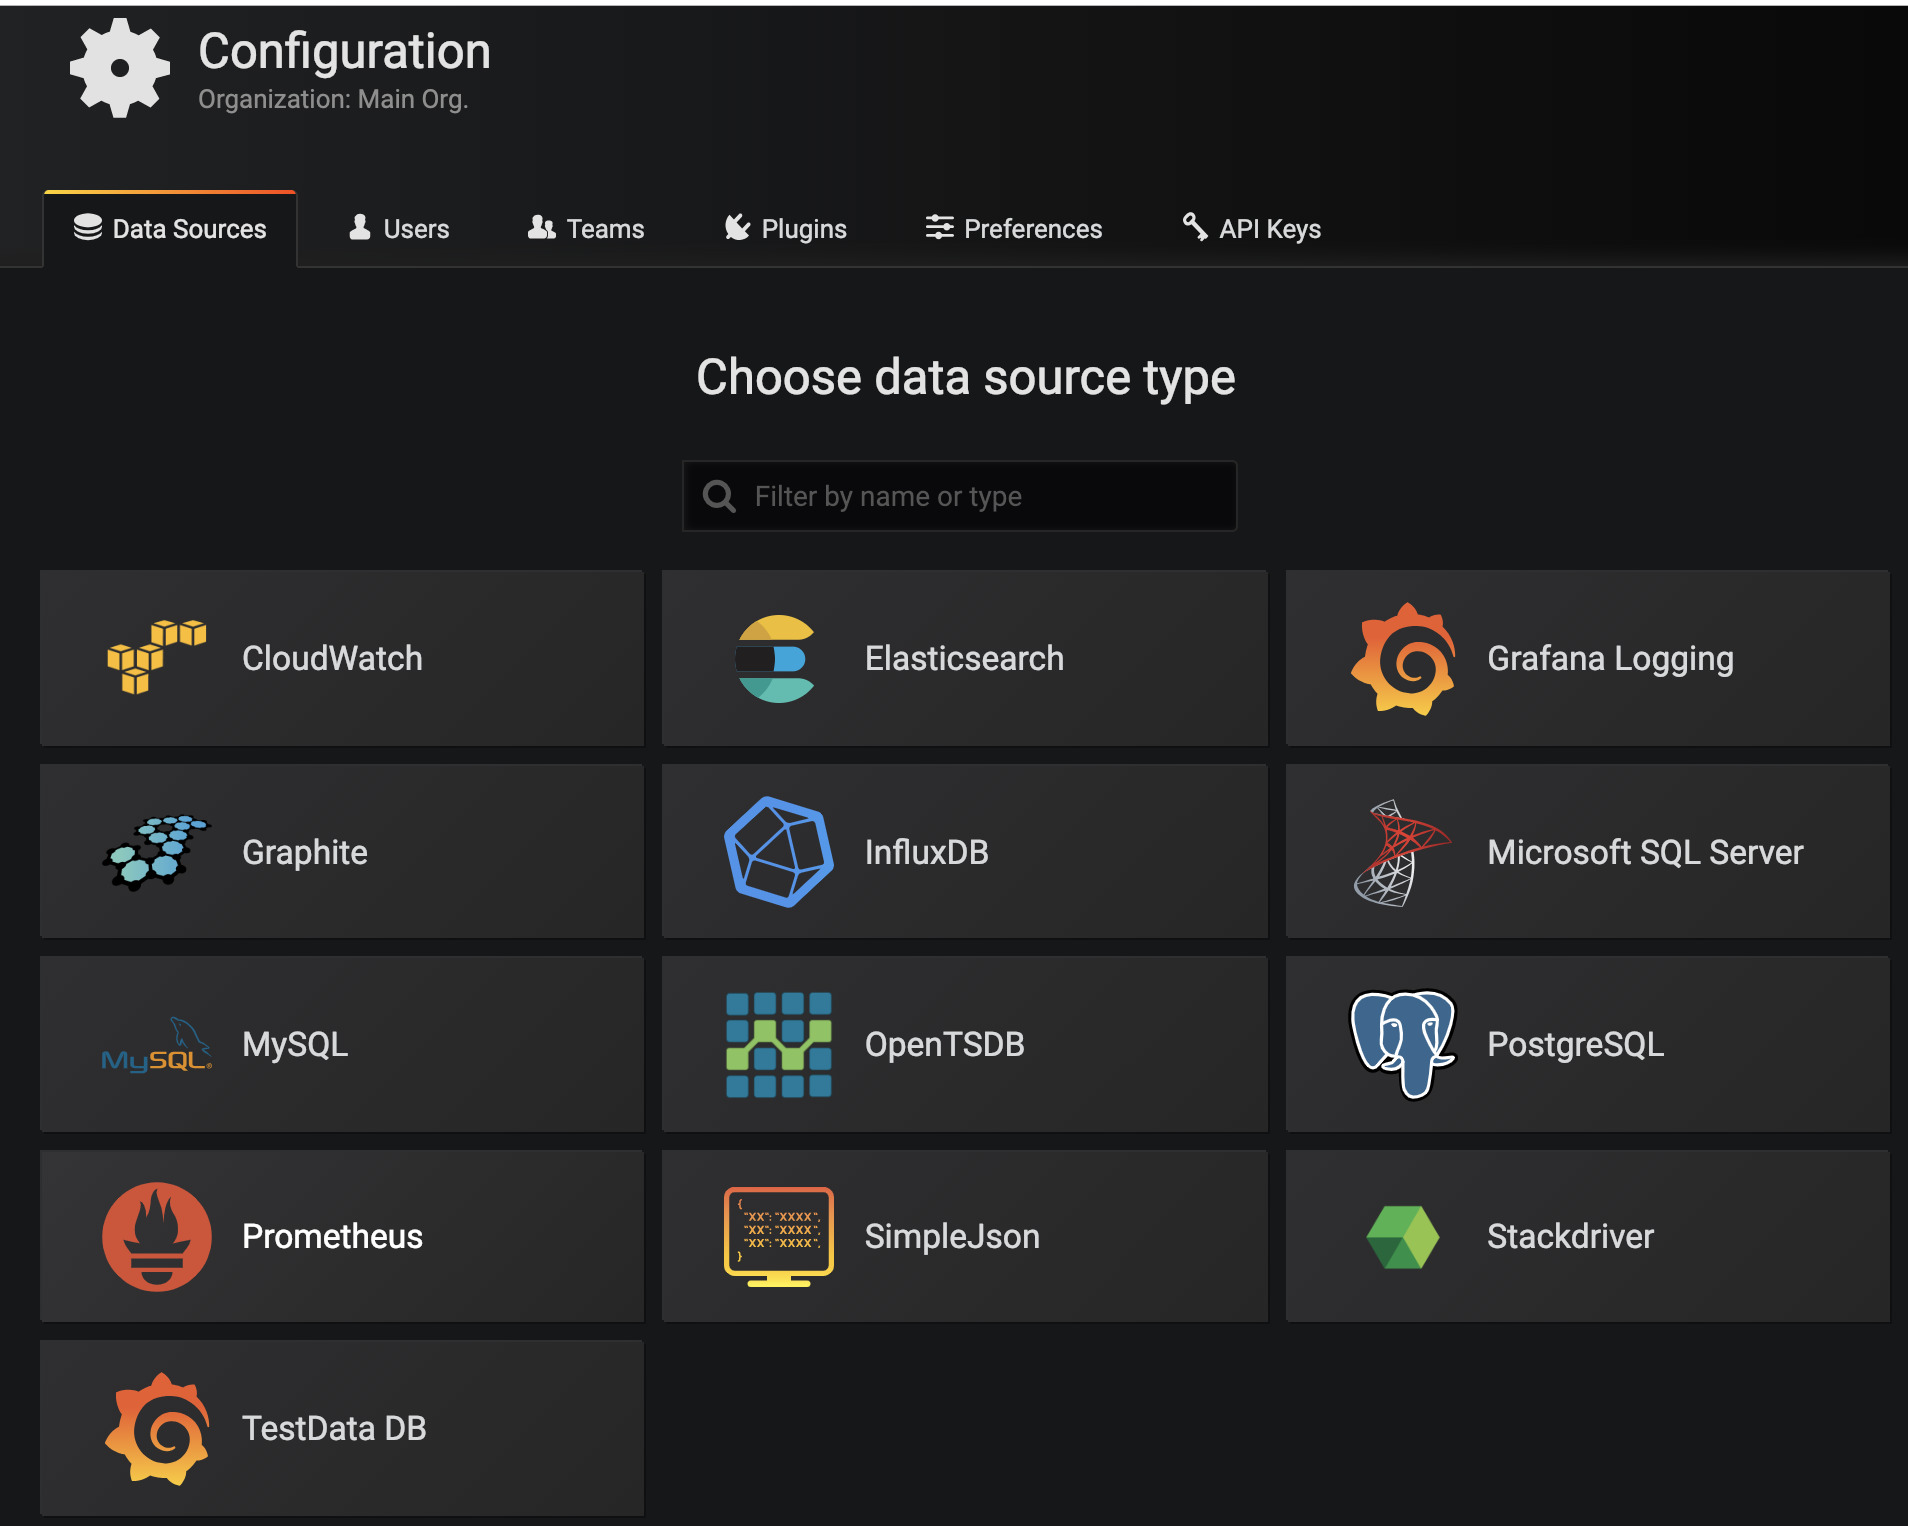Open the Data Sources tab

click(x=170, y=229)
